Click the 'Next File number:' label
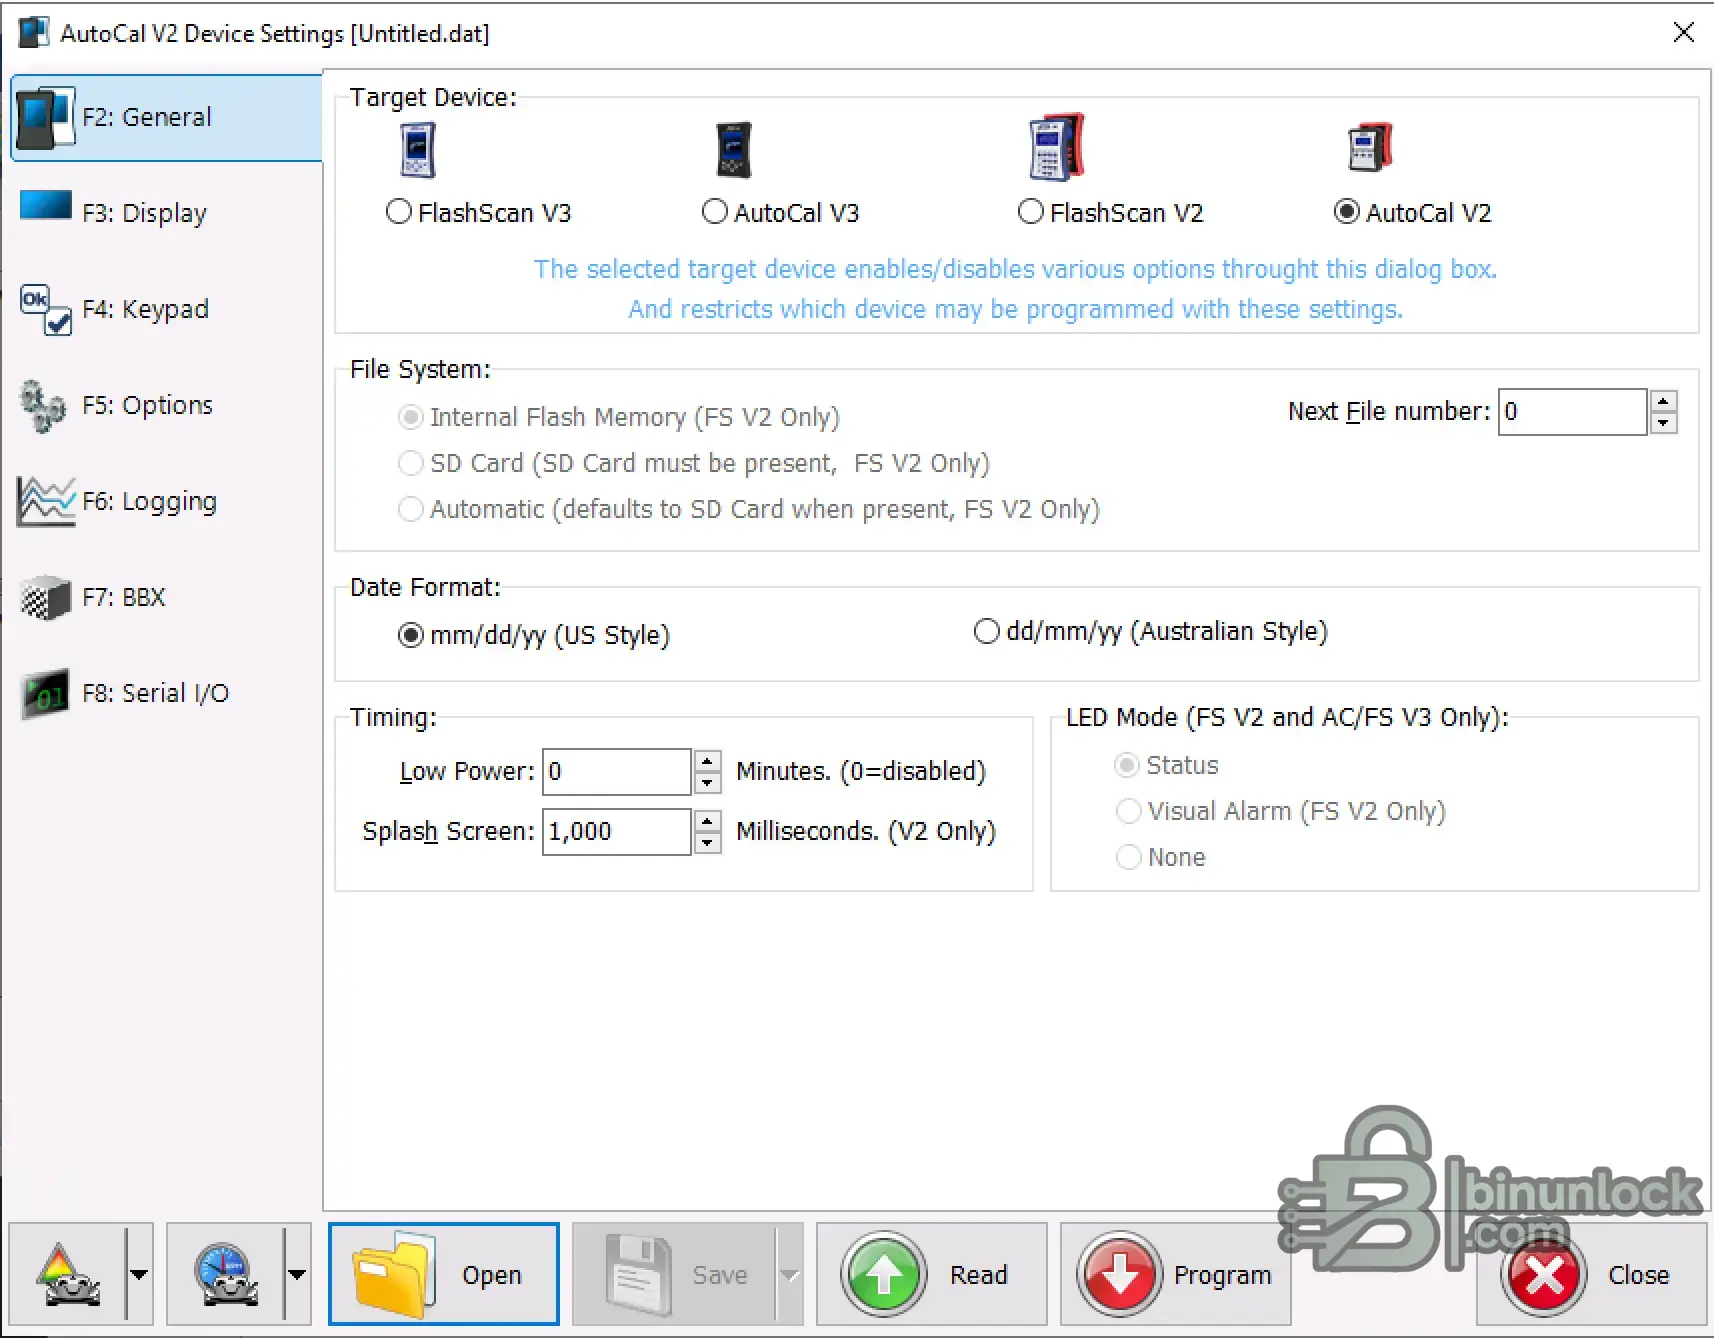The image size is (1714, 1338). click(1389, 411)
